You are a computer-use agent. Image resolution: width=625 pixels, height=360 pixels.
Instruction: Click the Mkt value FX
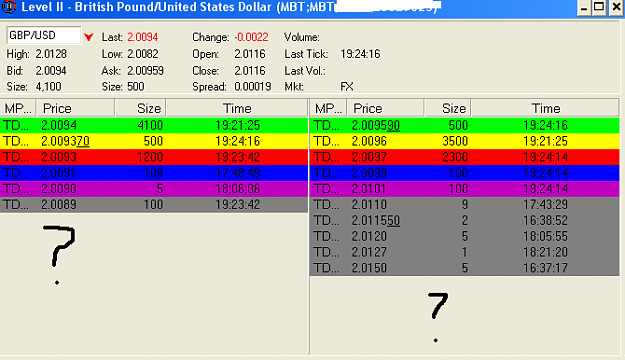[x=347, y=87]
